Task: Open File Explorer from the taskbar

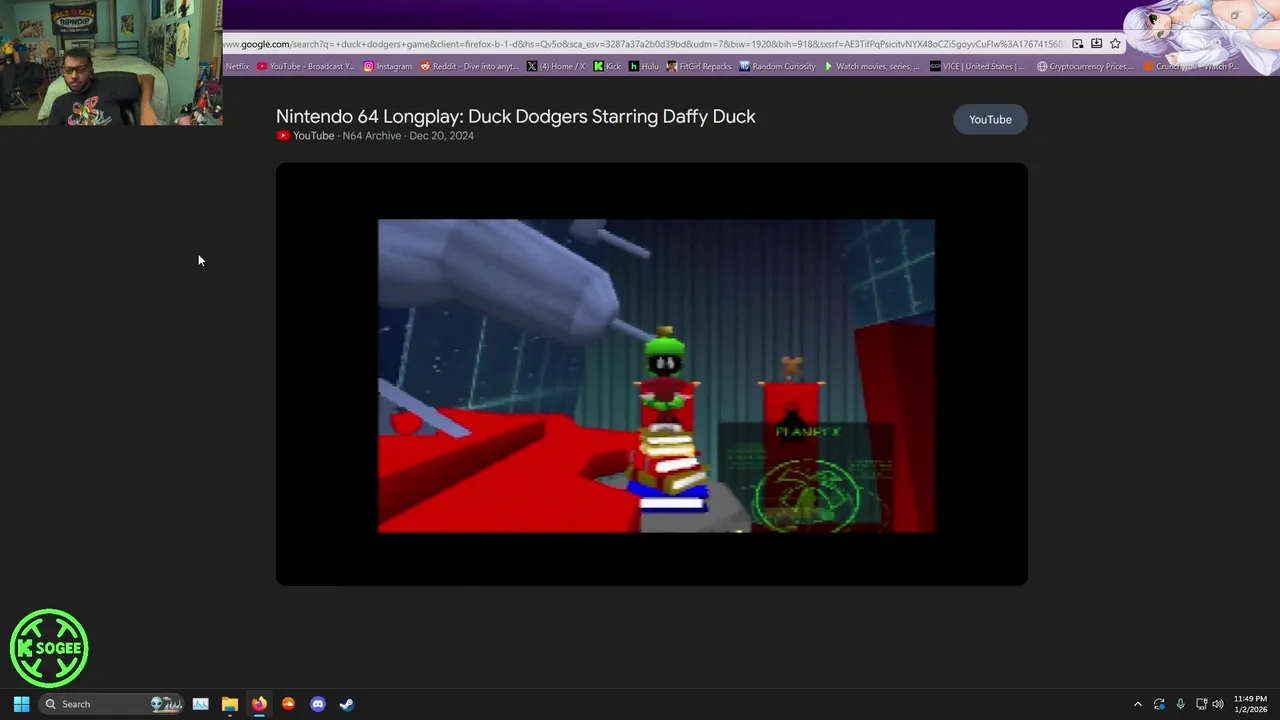Action: pos(229,704)
